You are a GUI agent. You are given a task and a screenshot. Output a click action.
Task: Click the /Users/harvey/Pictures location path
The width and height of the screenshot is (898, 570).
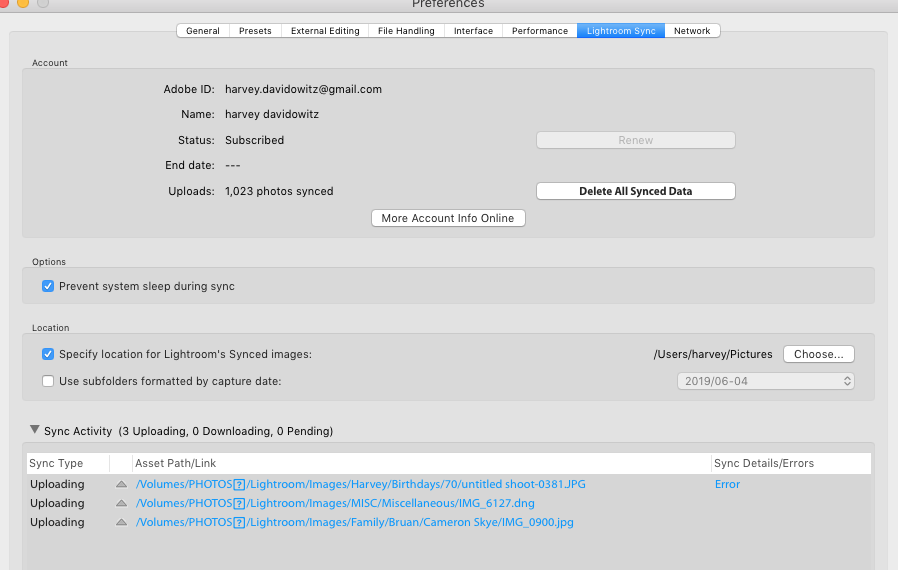[x=713, y=354]
